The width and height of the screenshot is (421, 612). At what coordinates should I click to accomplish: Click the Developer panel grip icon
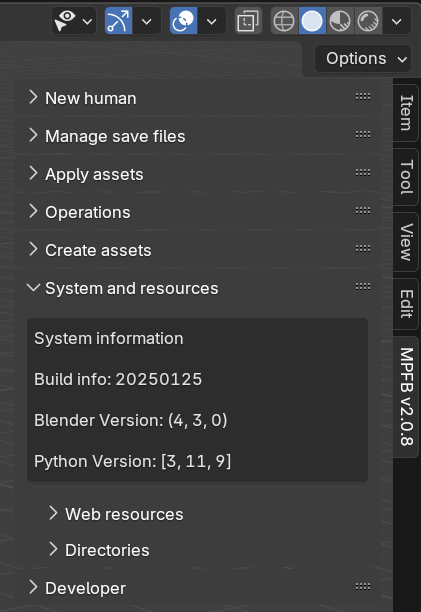(363, 586)
